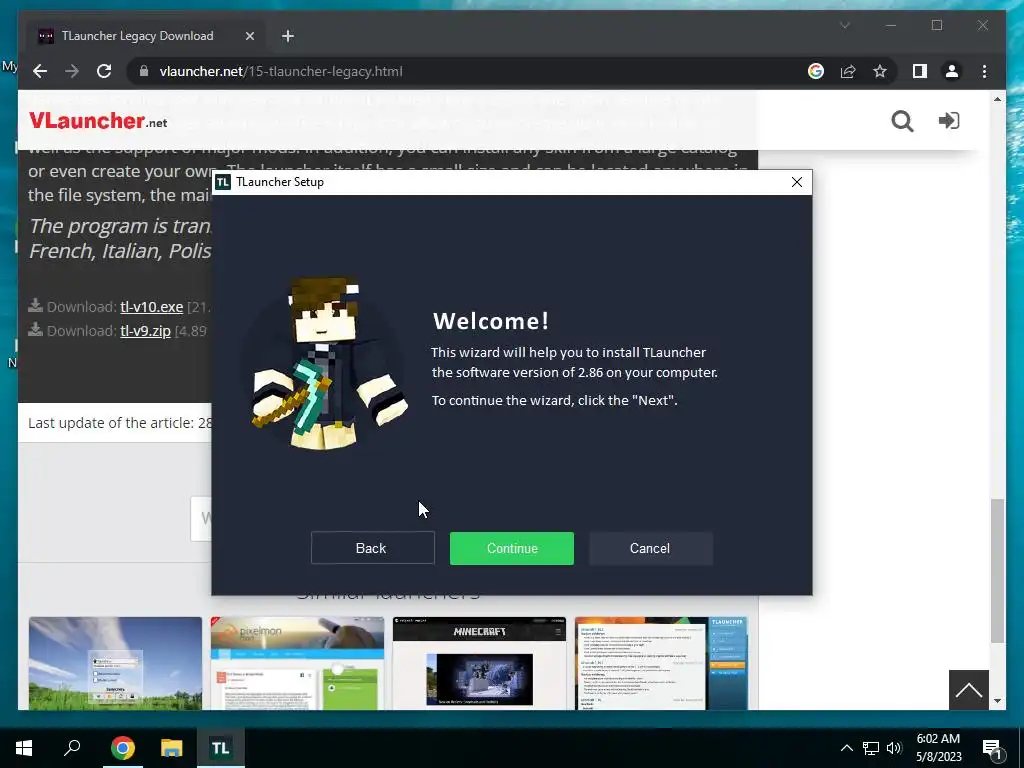Close the TLauncher Setup dialog
This screenshot has height=768, width=1024.
point(797,182)
